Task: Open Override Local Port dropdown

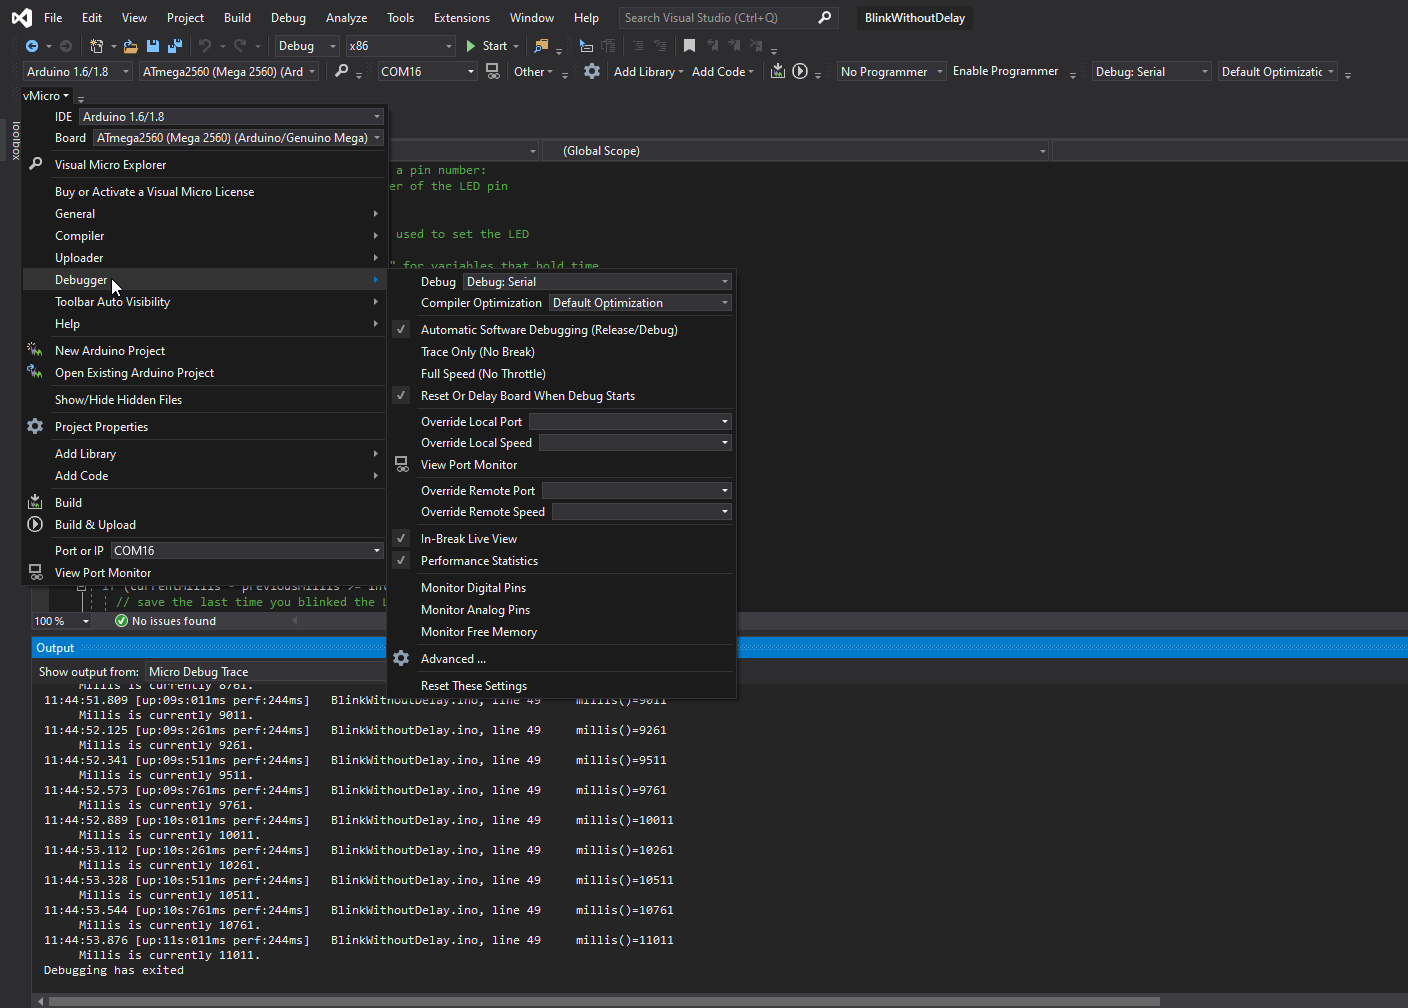Action: point(630,422)
